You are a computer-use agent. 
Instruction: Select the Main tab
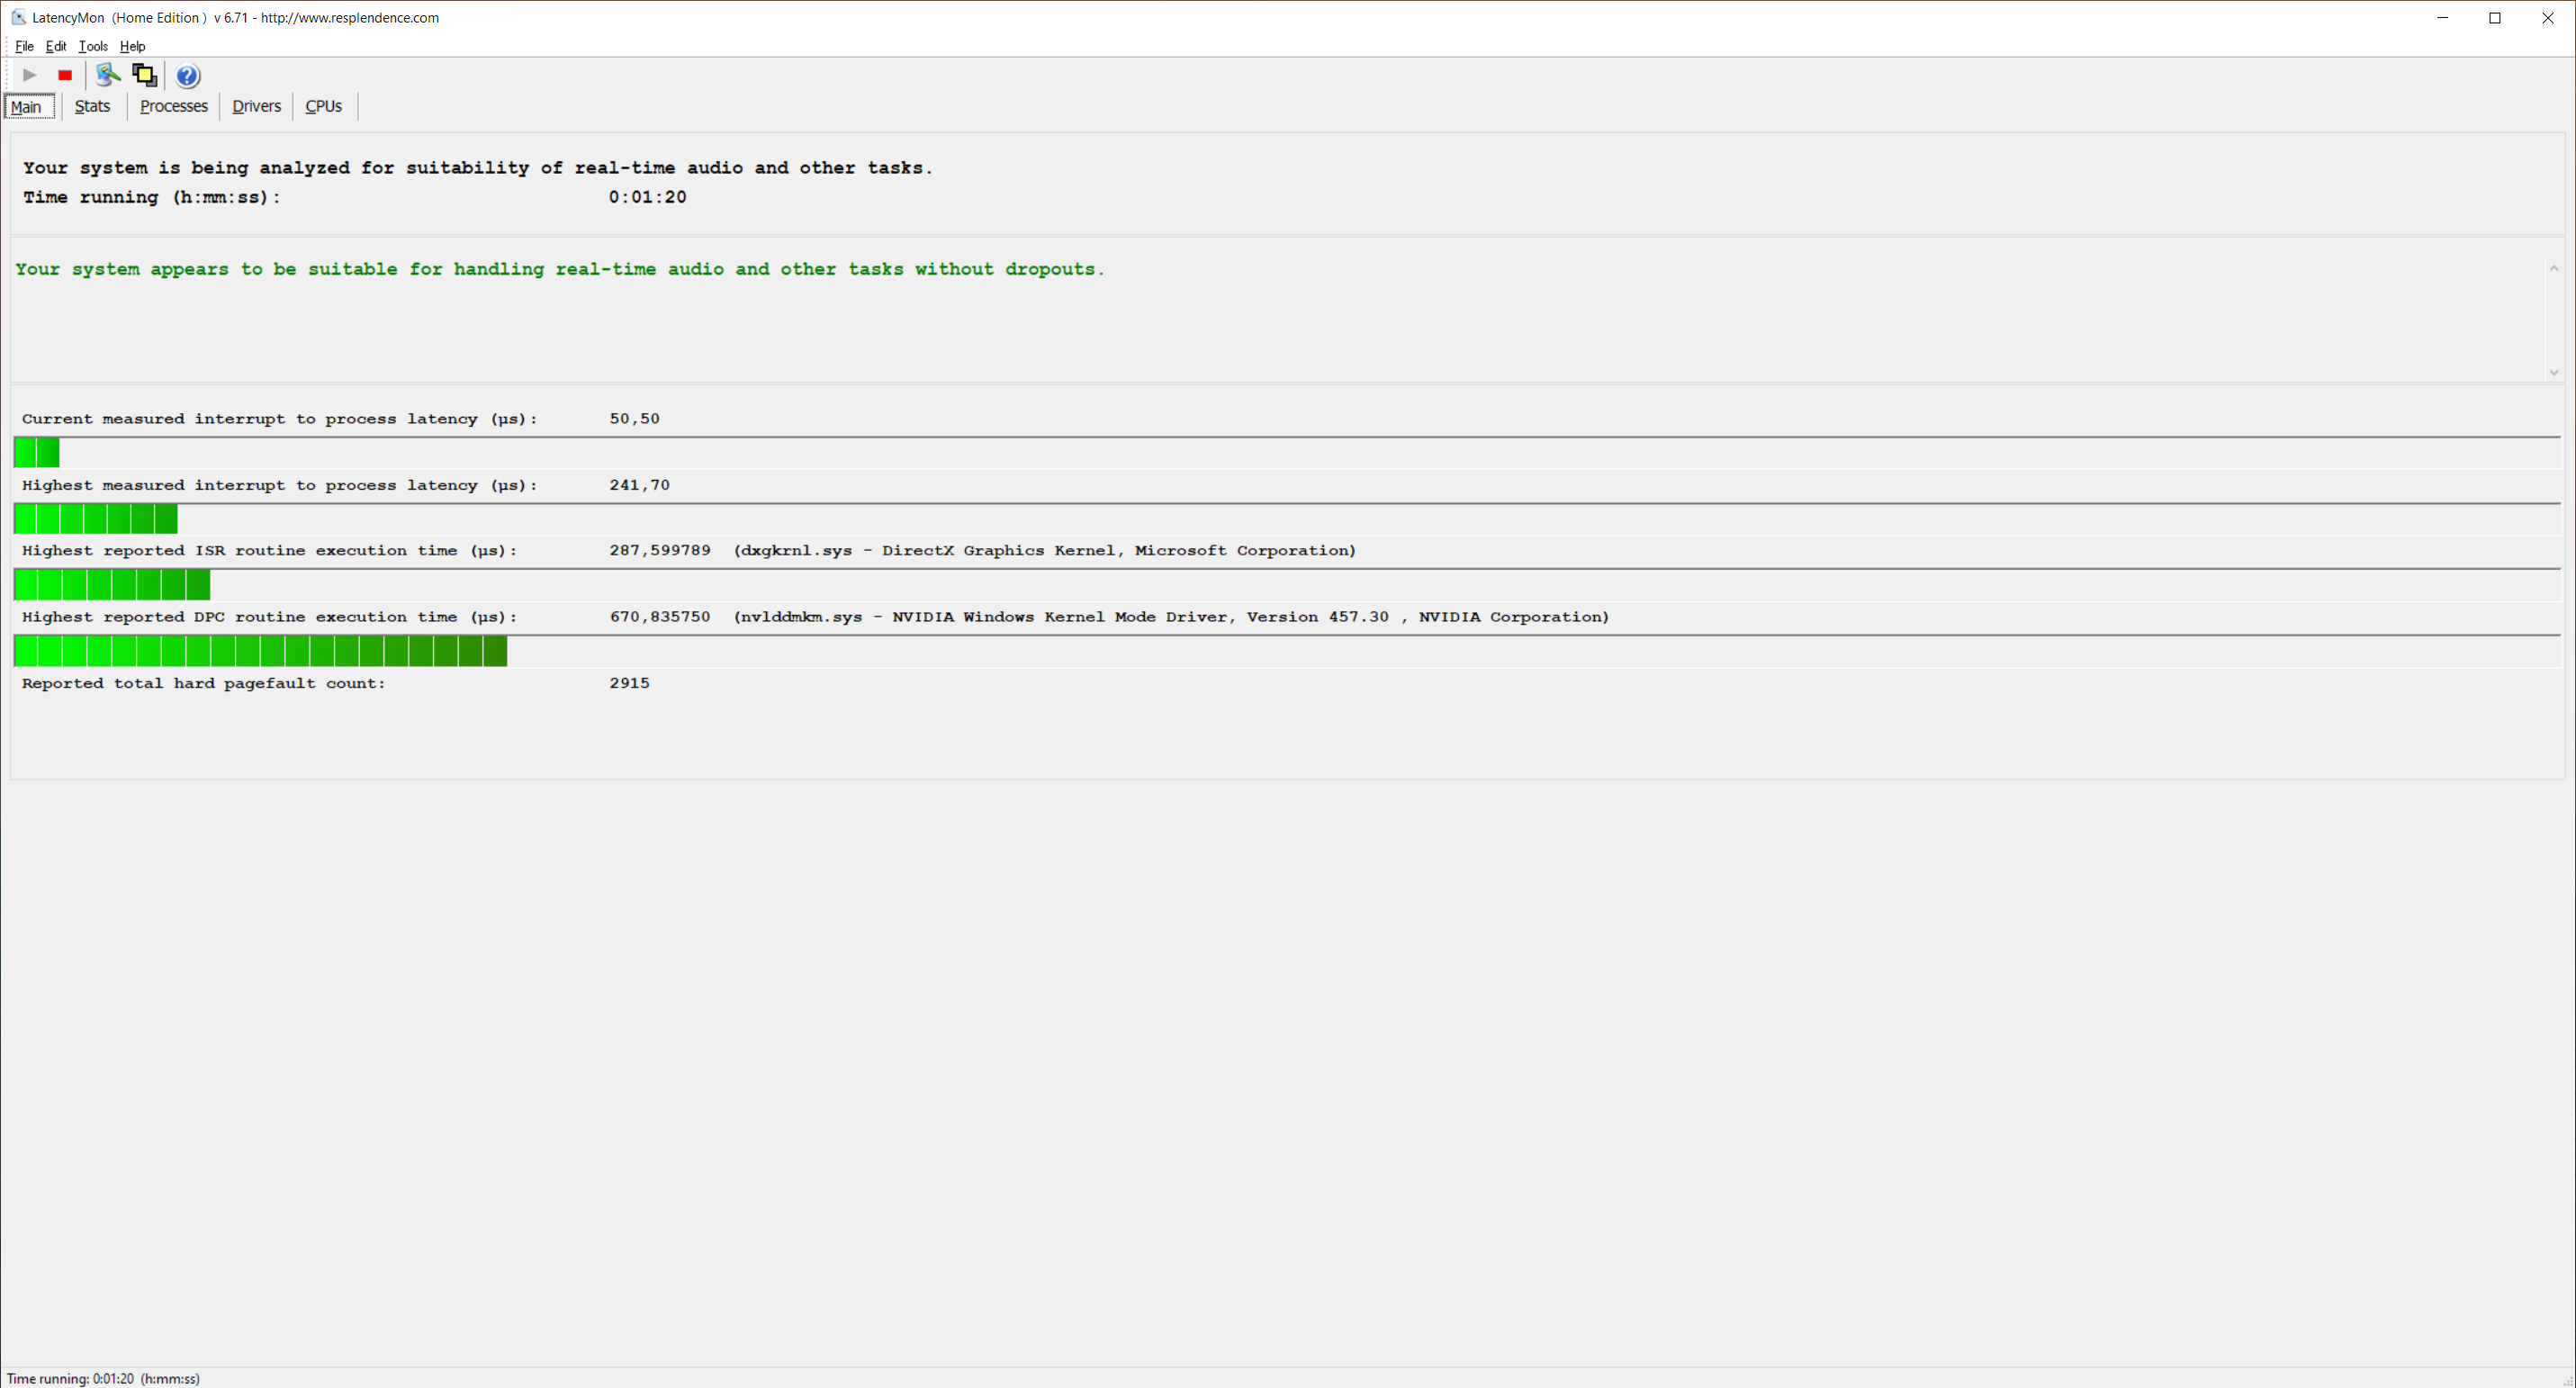(x=27, y=107)
